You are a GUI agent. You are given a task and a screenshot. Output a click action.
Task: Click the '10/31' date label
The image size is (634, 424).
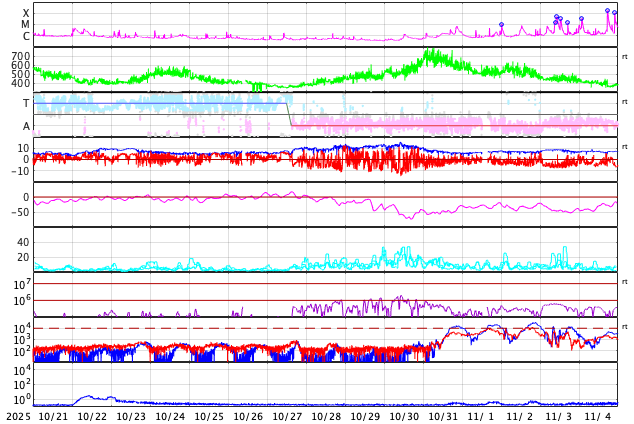coord(443,417)
